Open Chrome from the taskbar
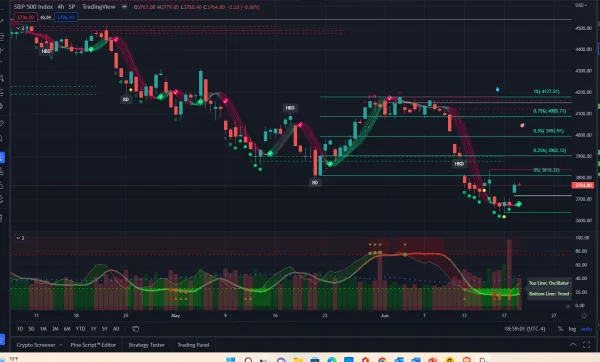 pyautogui.click(x=382, y=360)
